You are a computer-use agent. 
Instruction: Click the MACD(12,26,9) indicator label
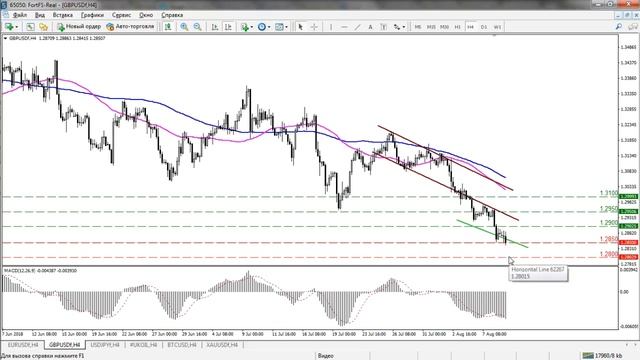pos(40,271)
